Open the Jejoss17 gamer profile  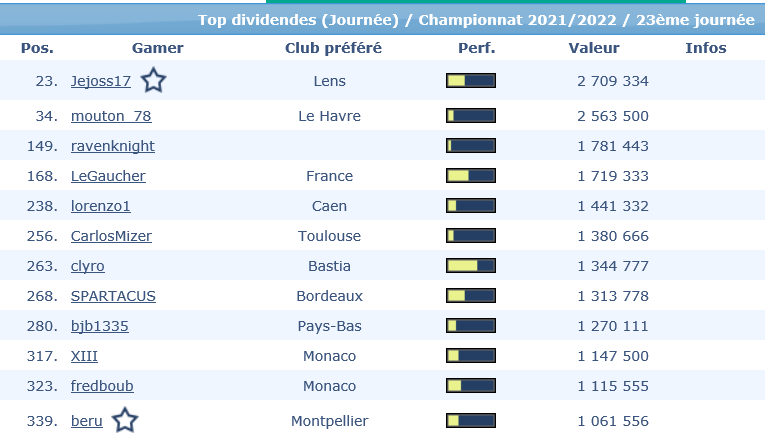[x=101, y=81]
